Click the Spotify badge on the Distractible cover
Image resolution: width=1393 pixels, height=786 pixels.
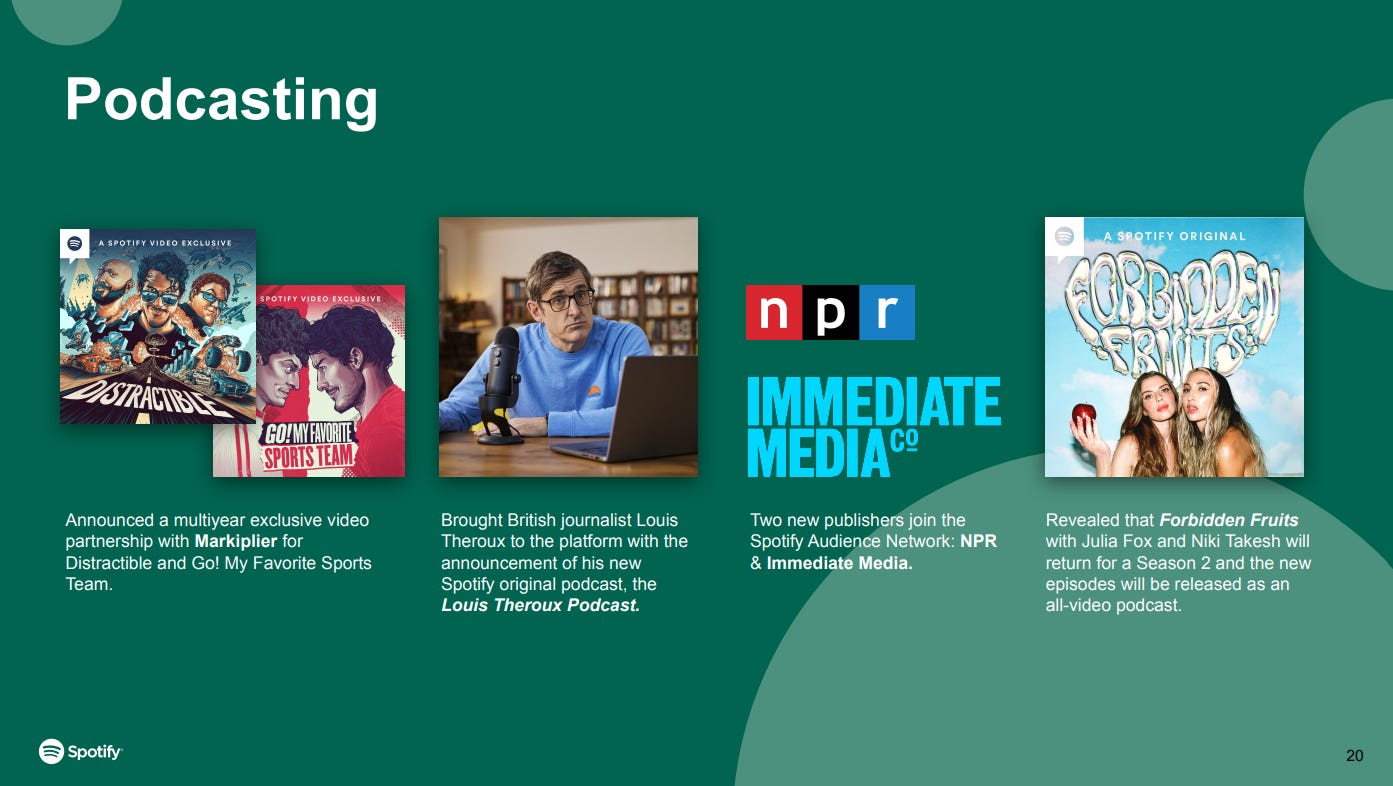pyautogui.click(x=74, y=244)
